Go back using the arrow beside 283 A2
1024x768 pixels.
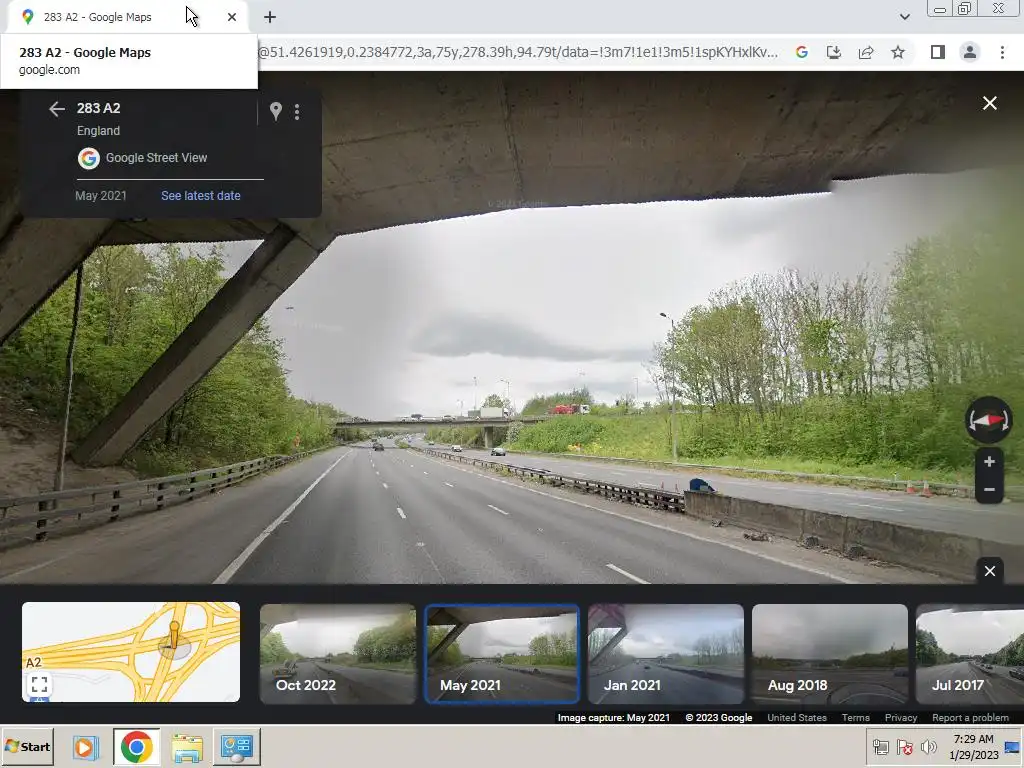tap(57, 108)
